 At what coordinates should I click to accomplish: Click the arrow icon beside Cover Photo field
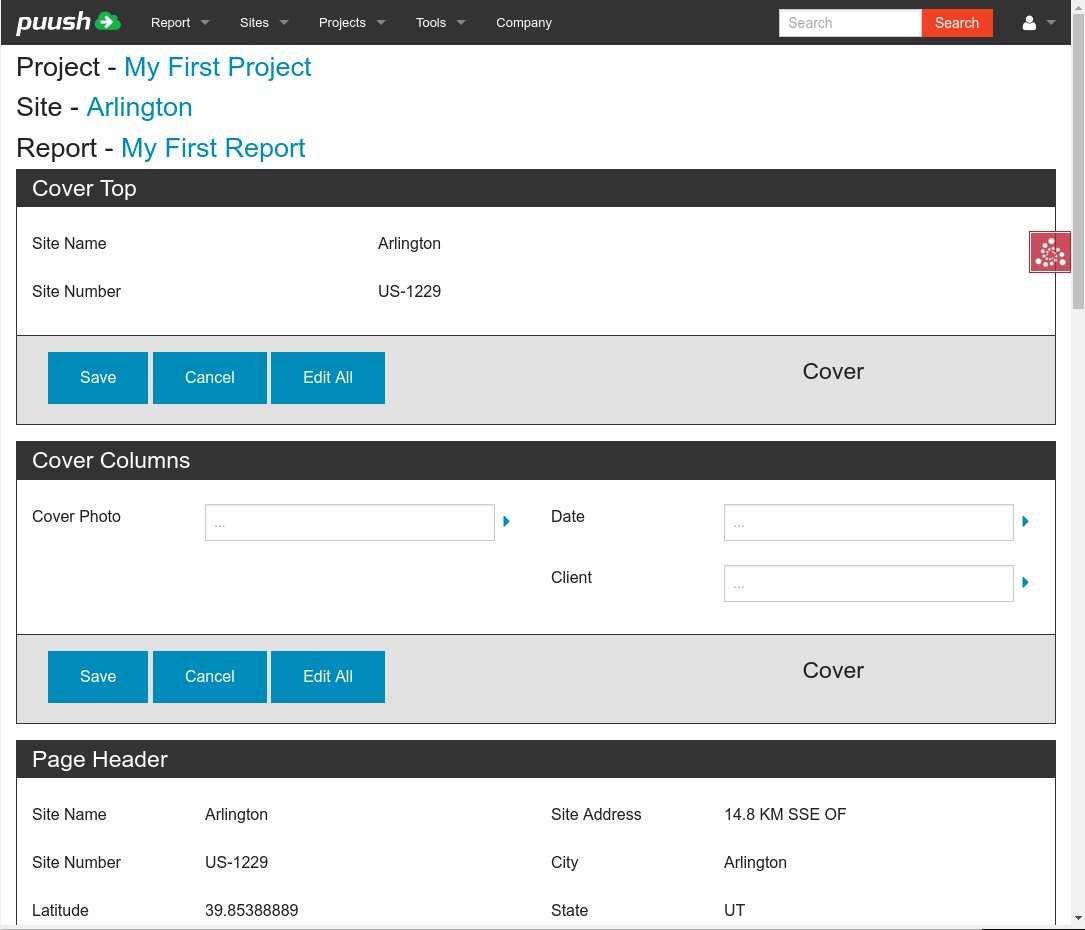[x=507, y=522]
